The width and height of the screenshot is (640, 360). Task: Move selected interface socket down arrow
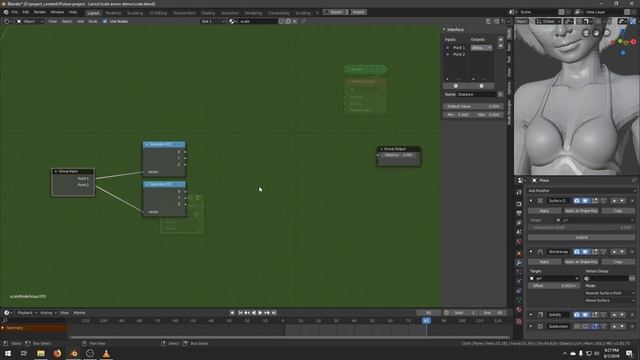coord(501,46)
